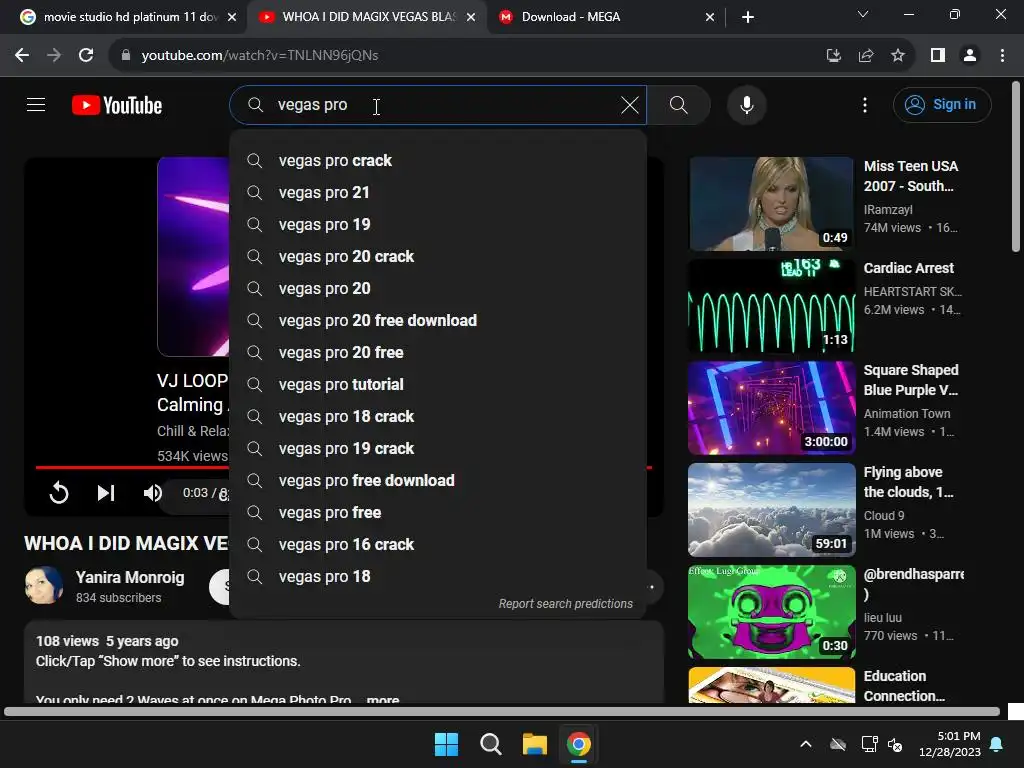
Task: Clear the search box with the X
Action: click(630, 104)
